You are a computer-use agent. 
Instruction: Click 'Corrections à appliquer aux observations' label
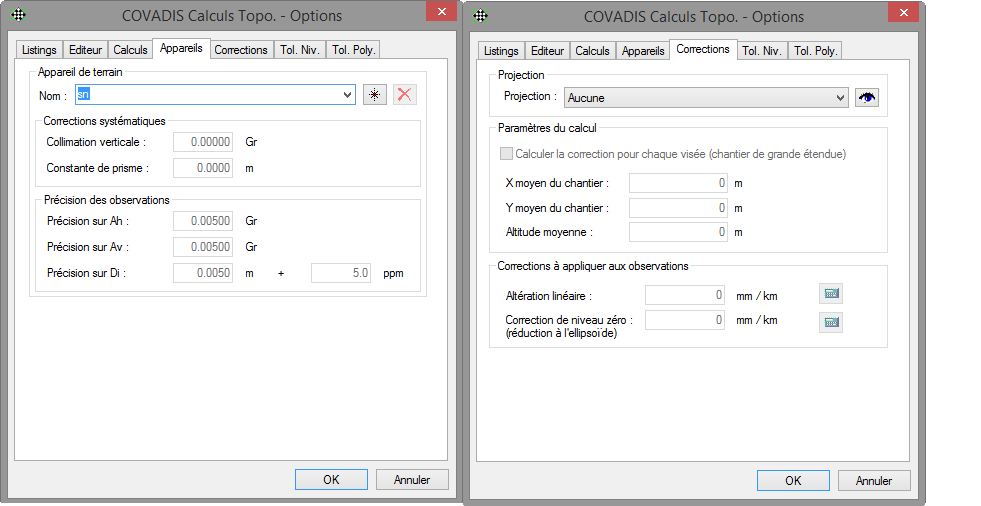pyautogui.click(x=592, y=266)
